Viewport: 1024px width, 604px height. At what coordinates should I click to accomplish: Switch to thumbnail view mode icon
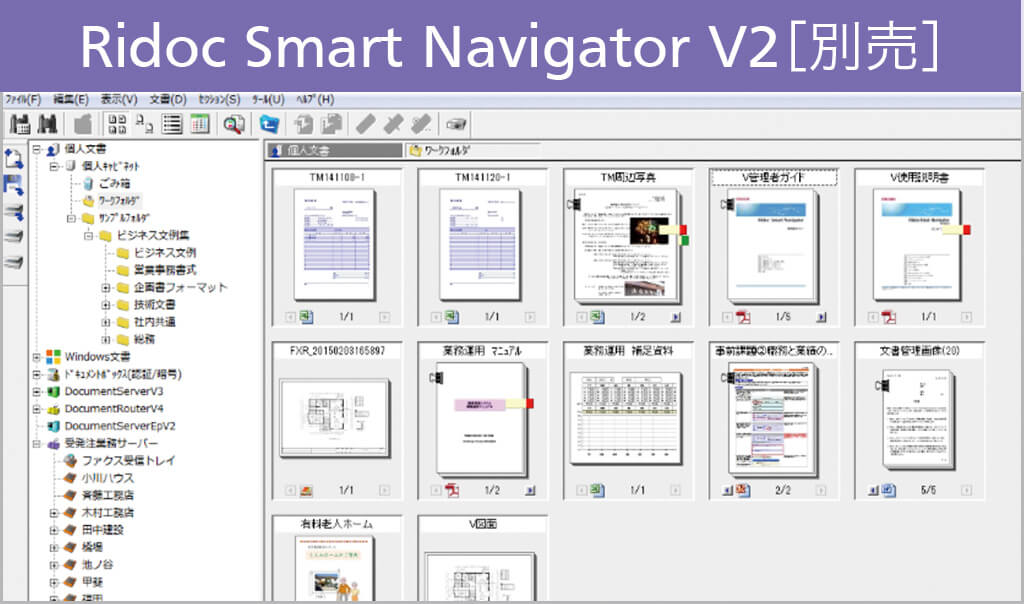point(117,125)
